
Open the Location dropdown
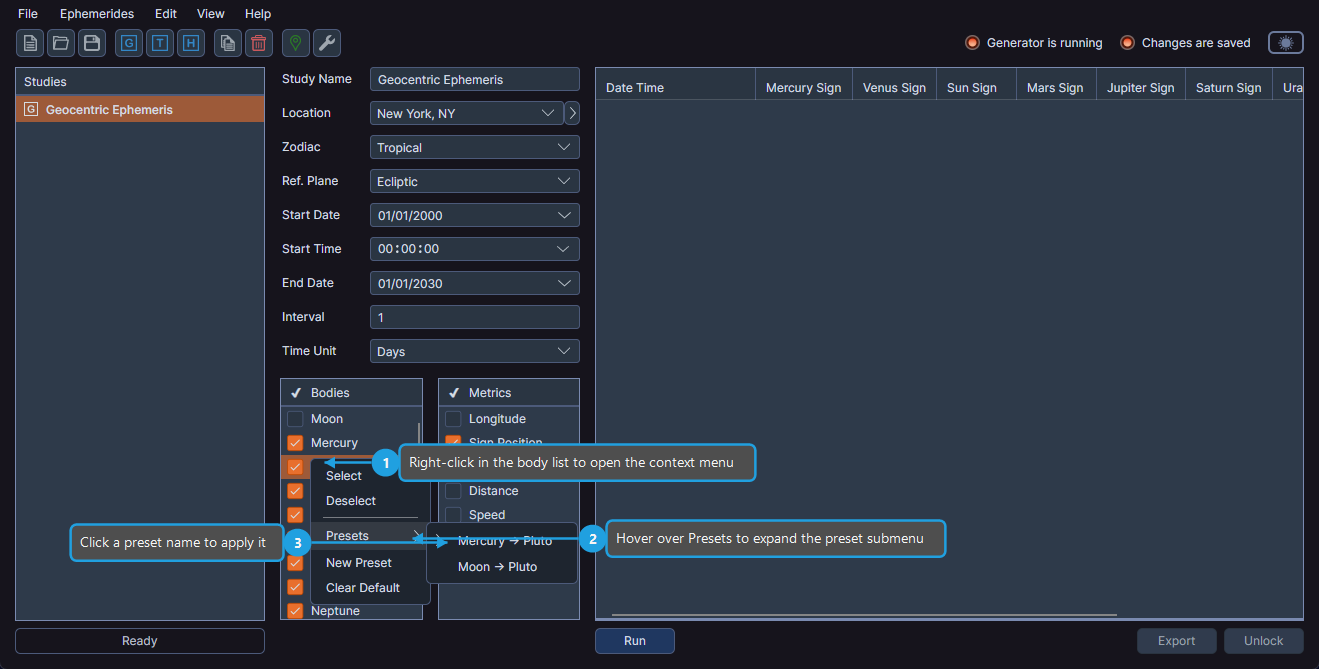point(465,113)
